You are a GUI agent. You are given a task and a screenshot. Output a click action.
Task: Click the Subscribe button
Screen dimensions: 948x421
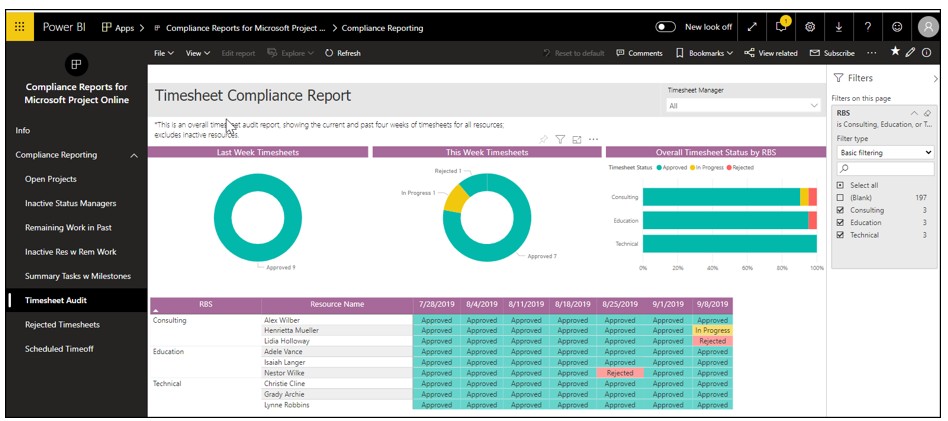coord(832,53)
